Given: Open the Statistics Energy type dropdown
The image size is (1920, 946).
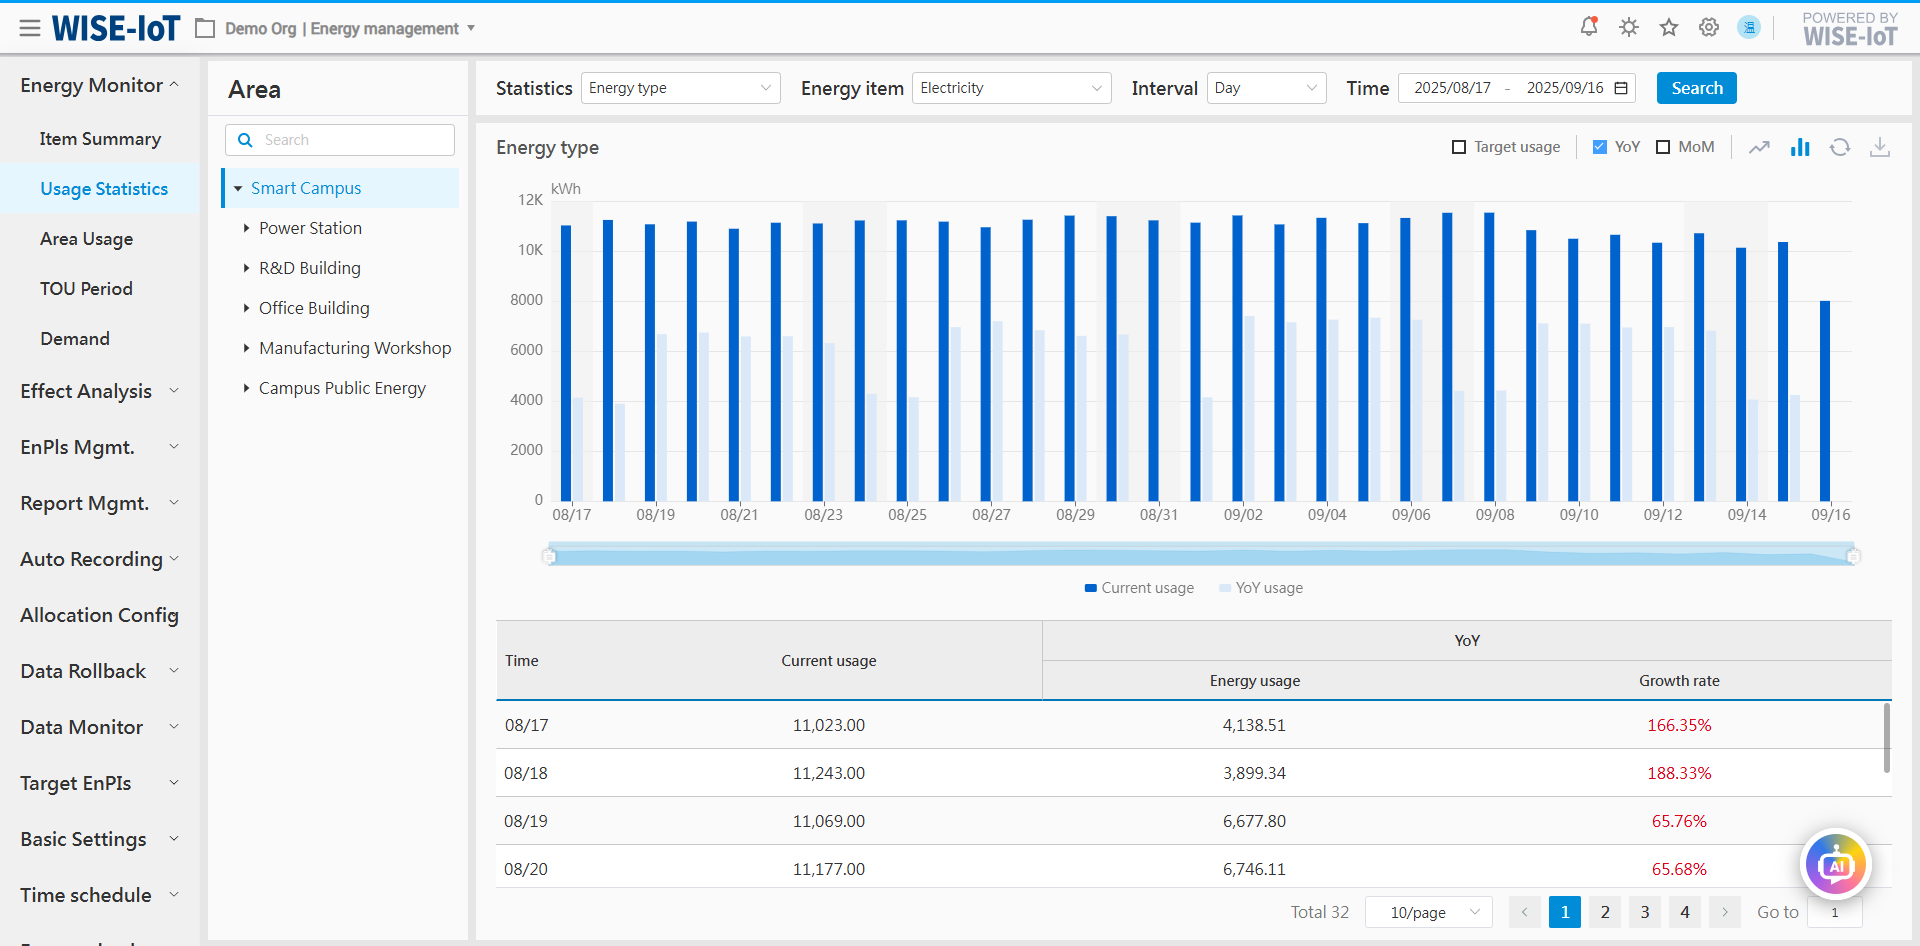Looking at the screenshot, I should 680,88.
